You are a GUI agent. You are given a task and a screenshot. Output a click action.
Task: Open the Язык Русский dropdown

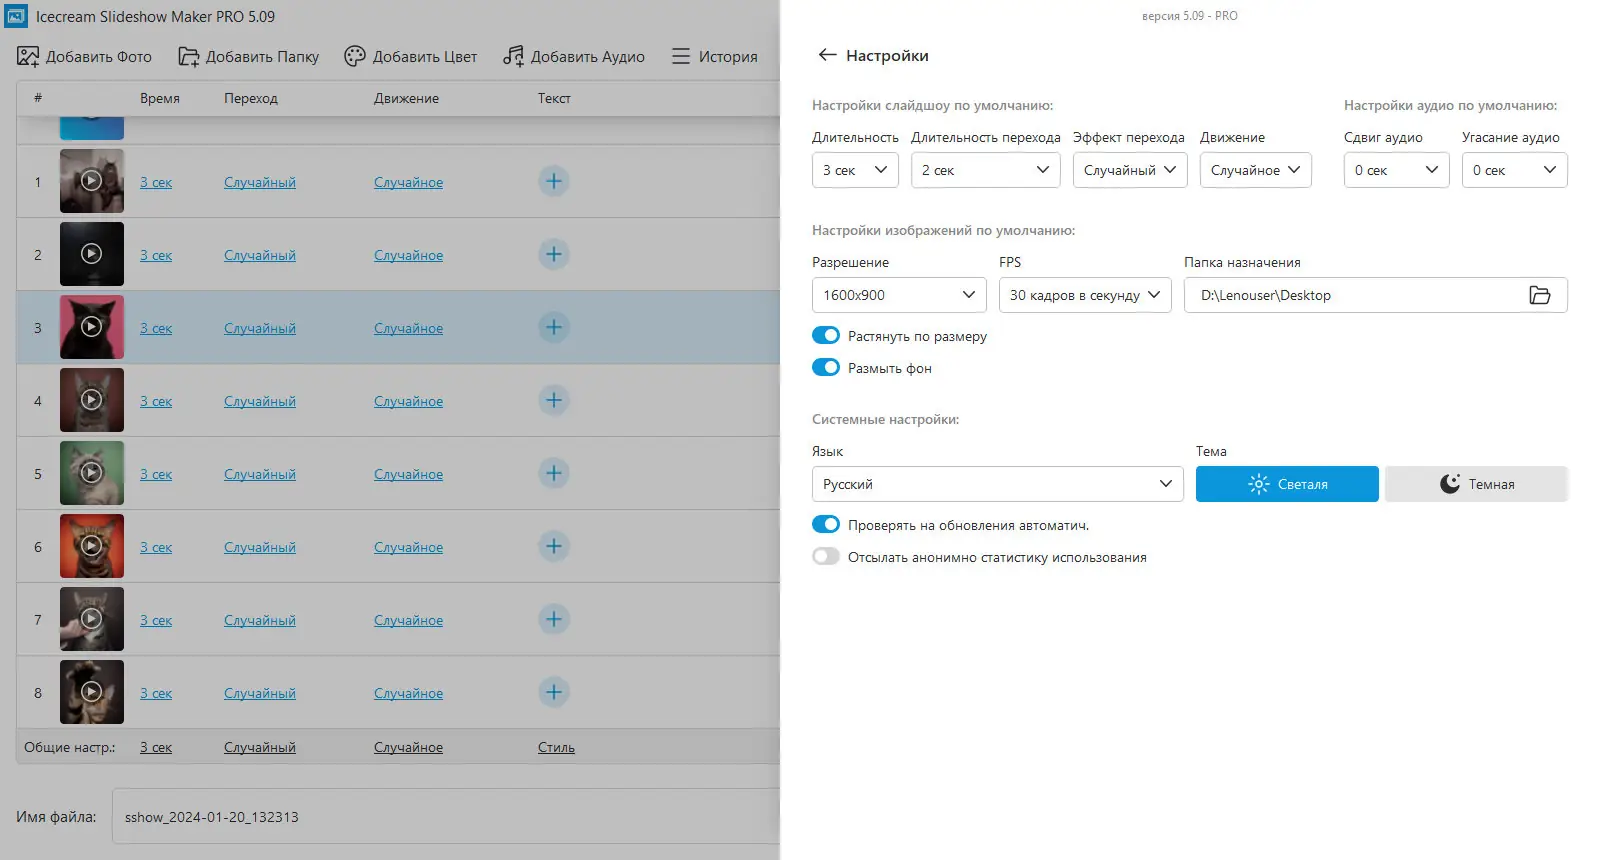(997, 484)
